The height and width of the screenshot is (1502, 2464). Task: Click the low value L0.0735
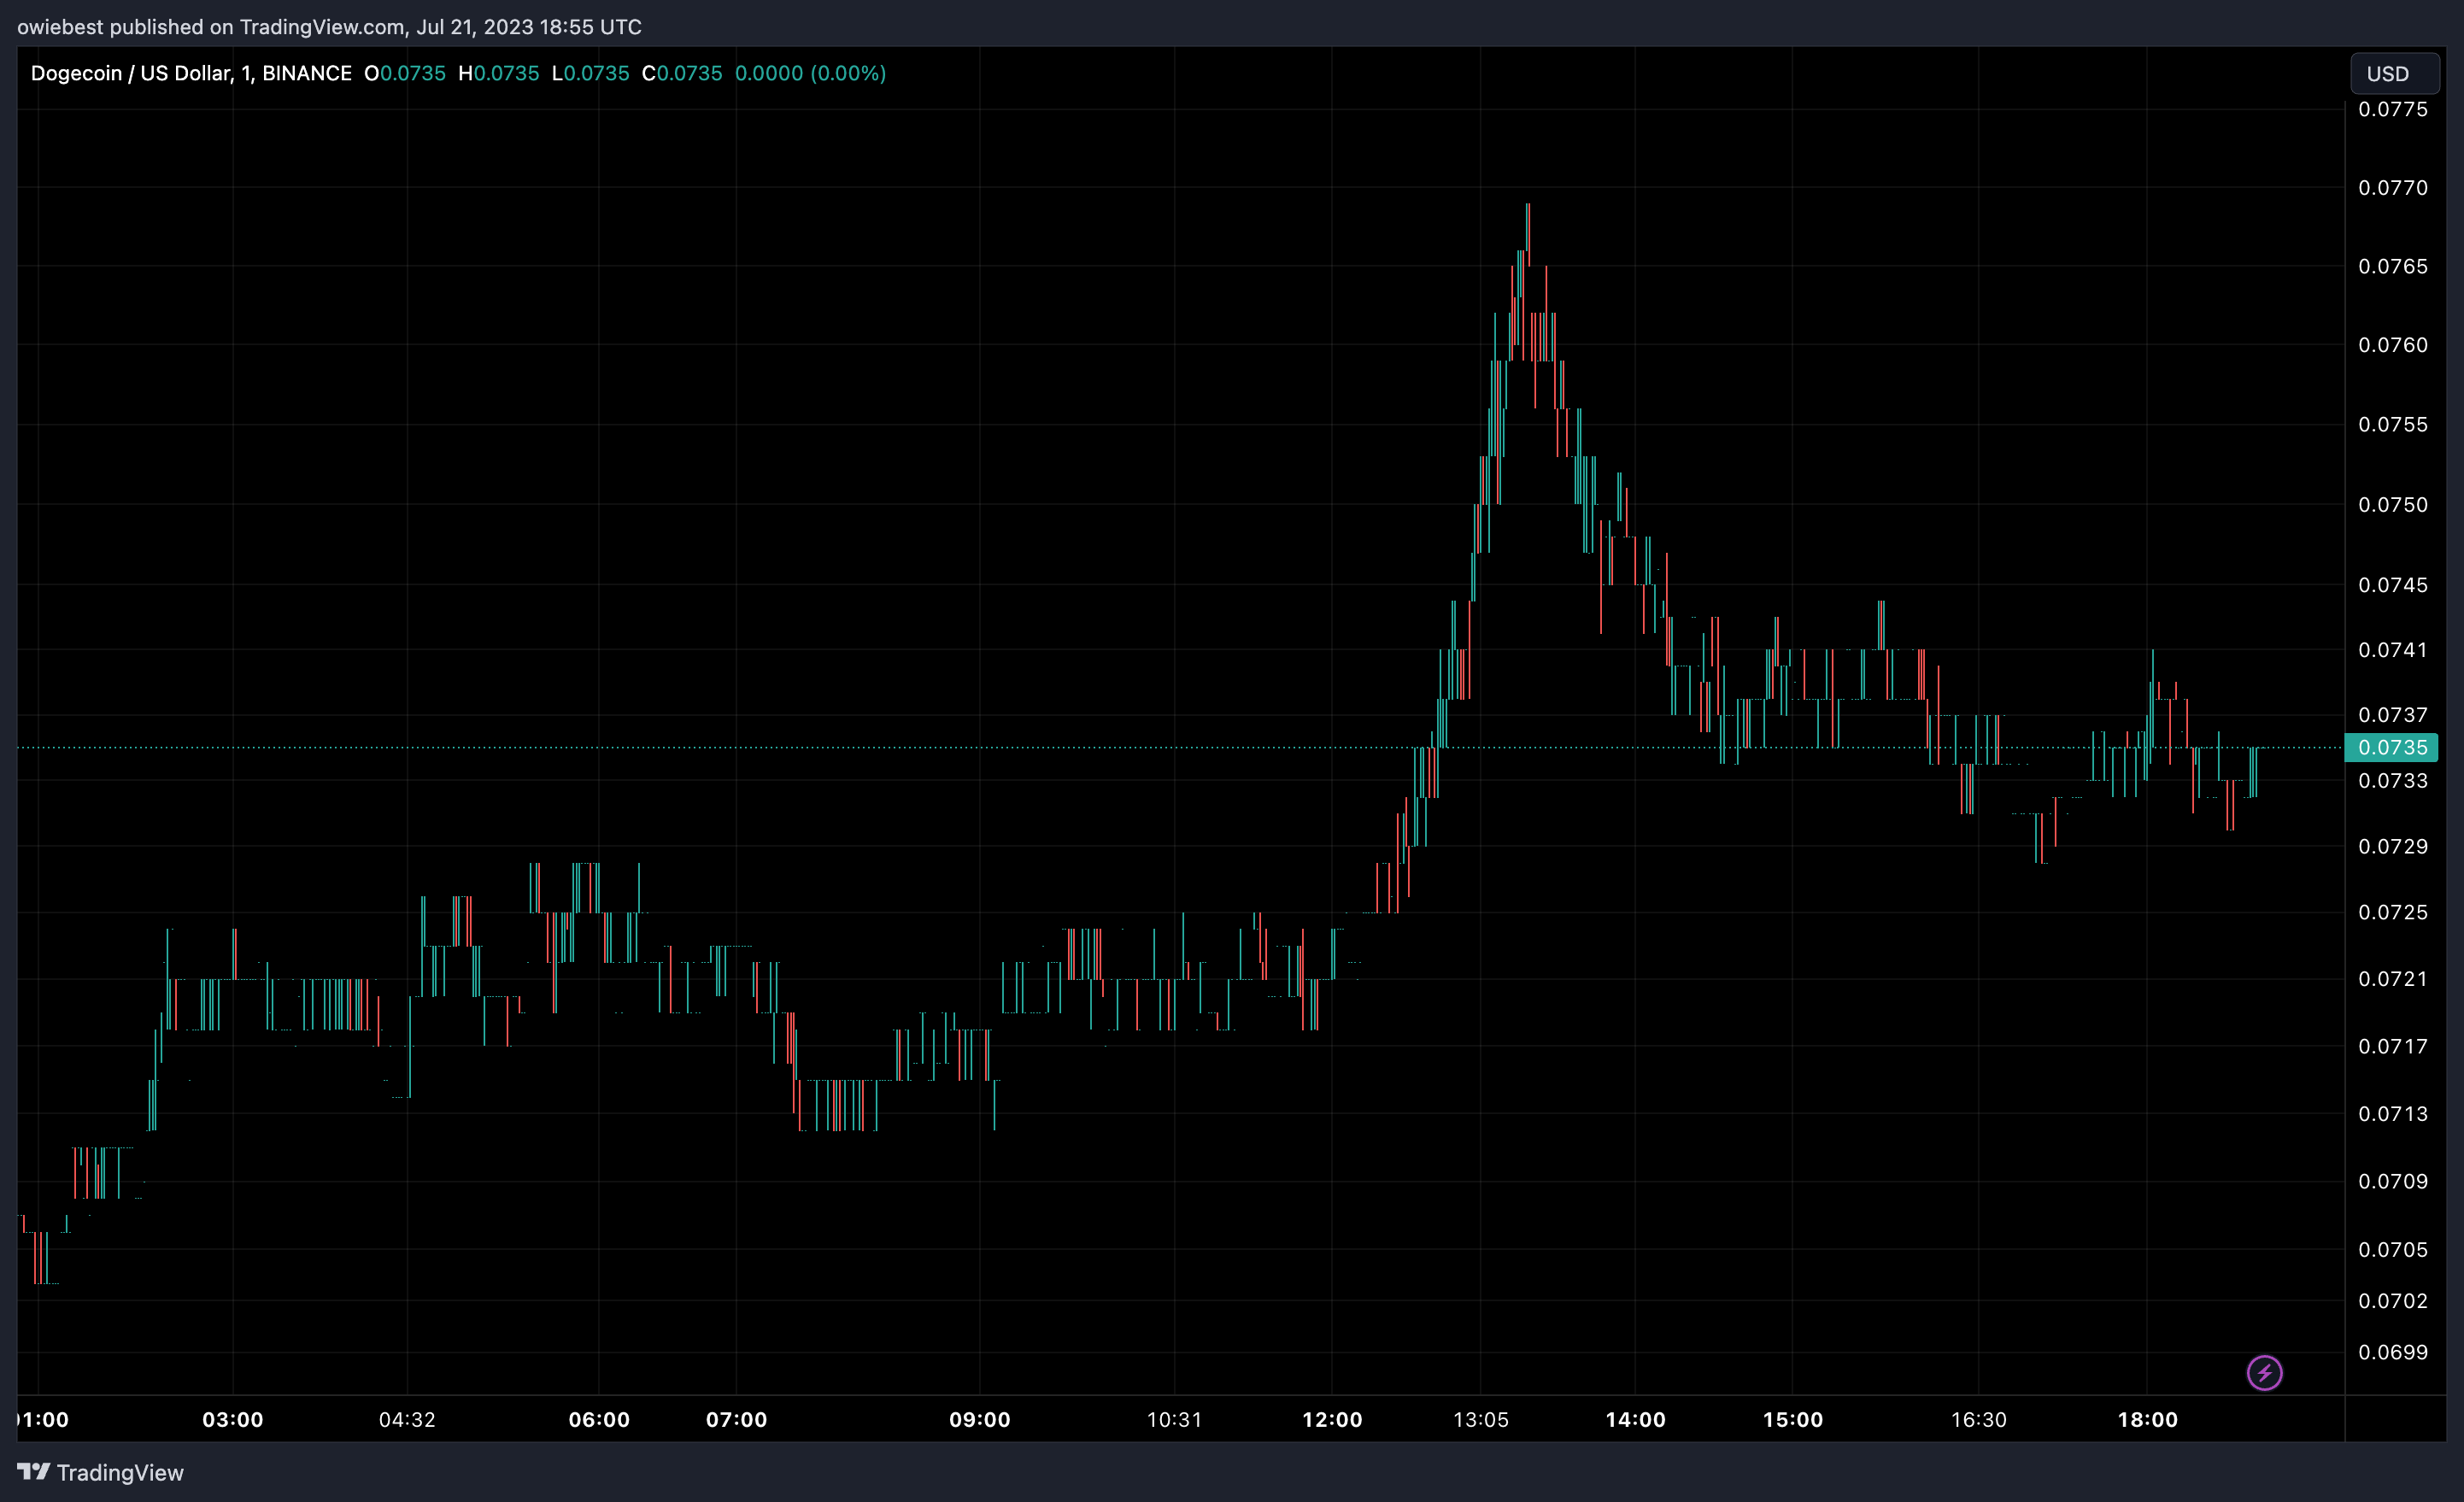590,73
